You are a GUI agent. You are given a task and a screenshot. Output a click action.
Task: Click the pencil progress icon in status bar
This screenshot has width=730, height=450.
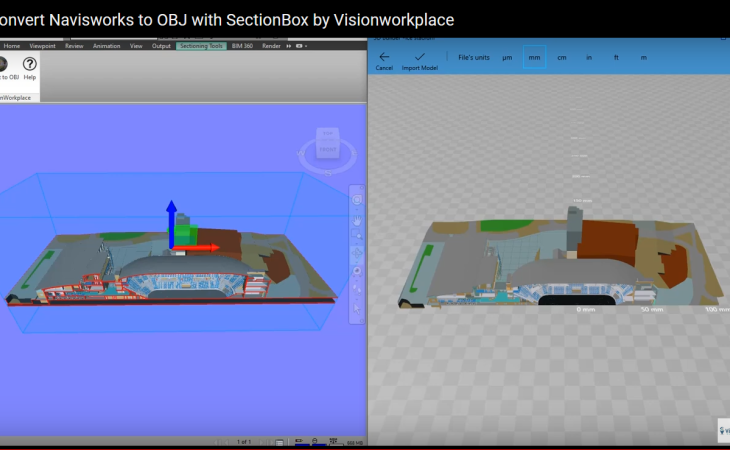tap(299, 441)
